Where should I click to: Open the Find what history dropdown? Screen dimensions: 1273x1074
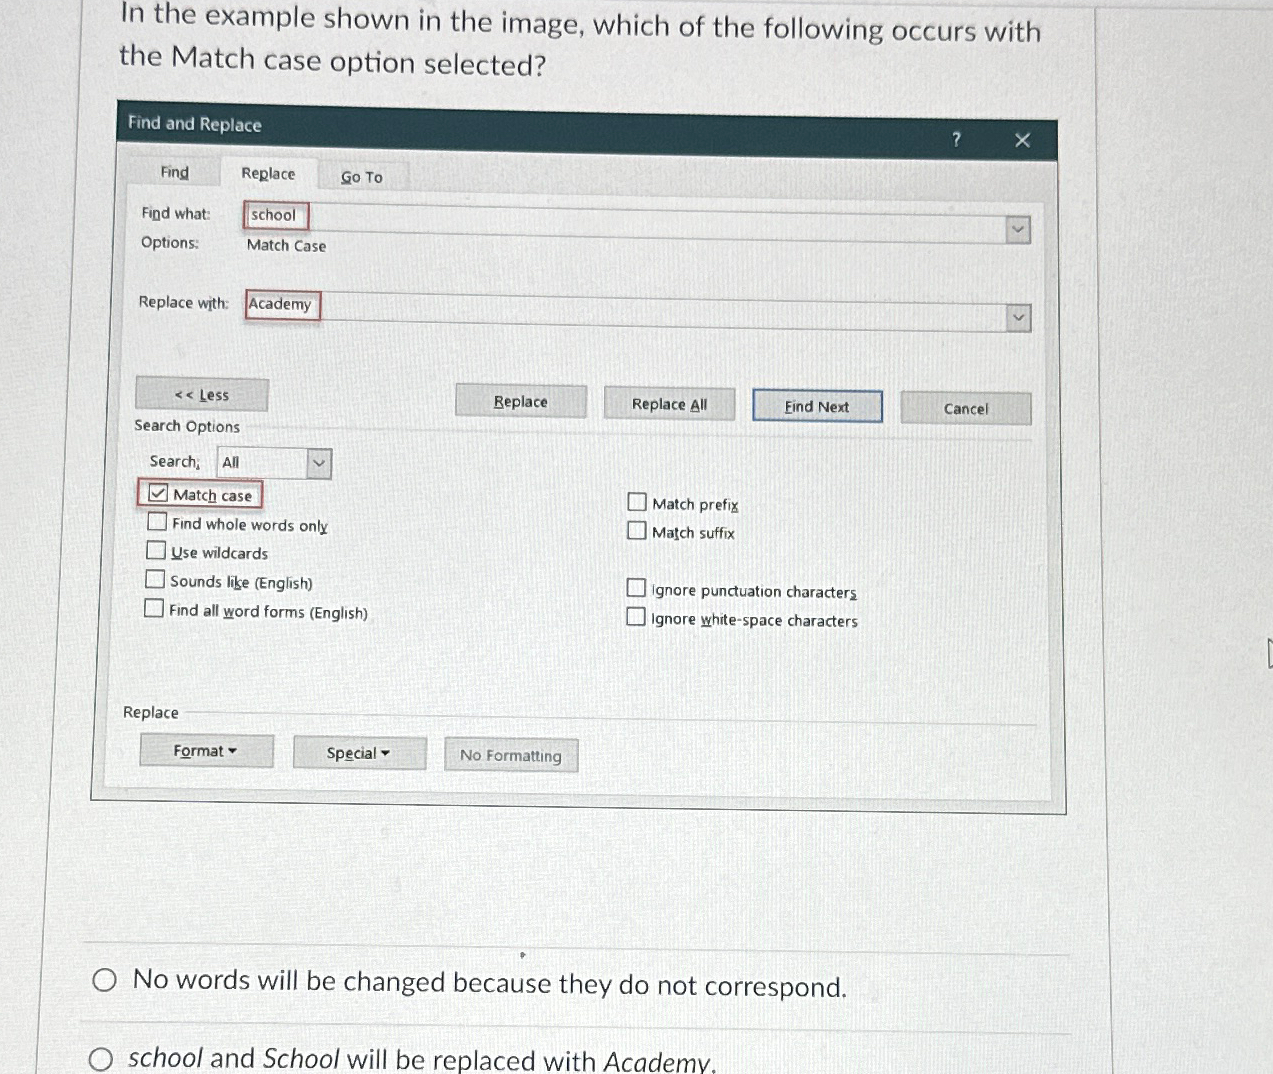pos(1017,229)
